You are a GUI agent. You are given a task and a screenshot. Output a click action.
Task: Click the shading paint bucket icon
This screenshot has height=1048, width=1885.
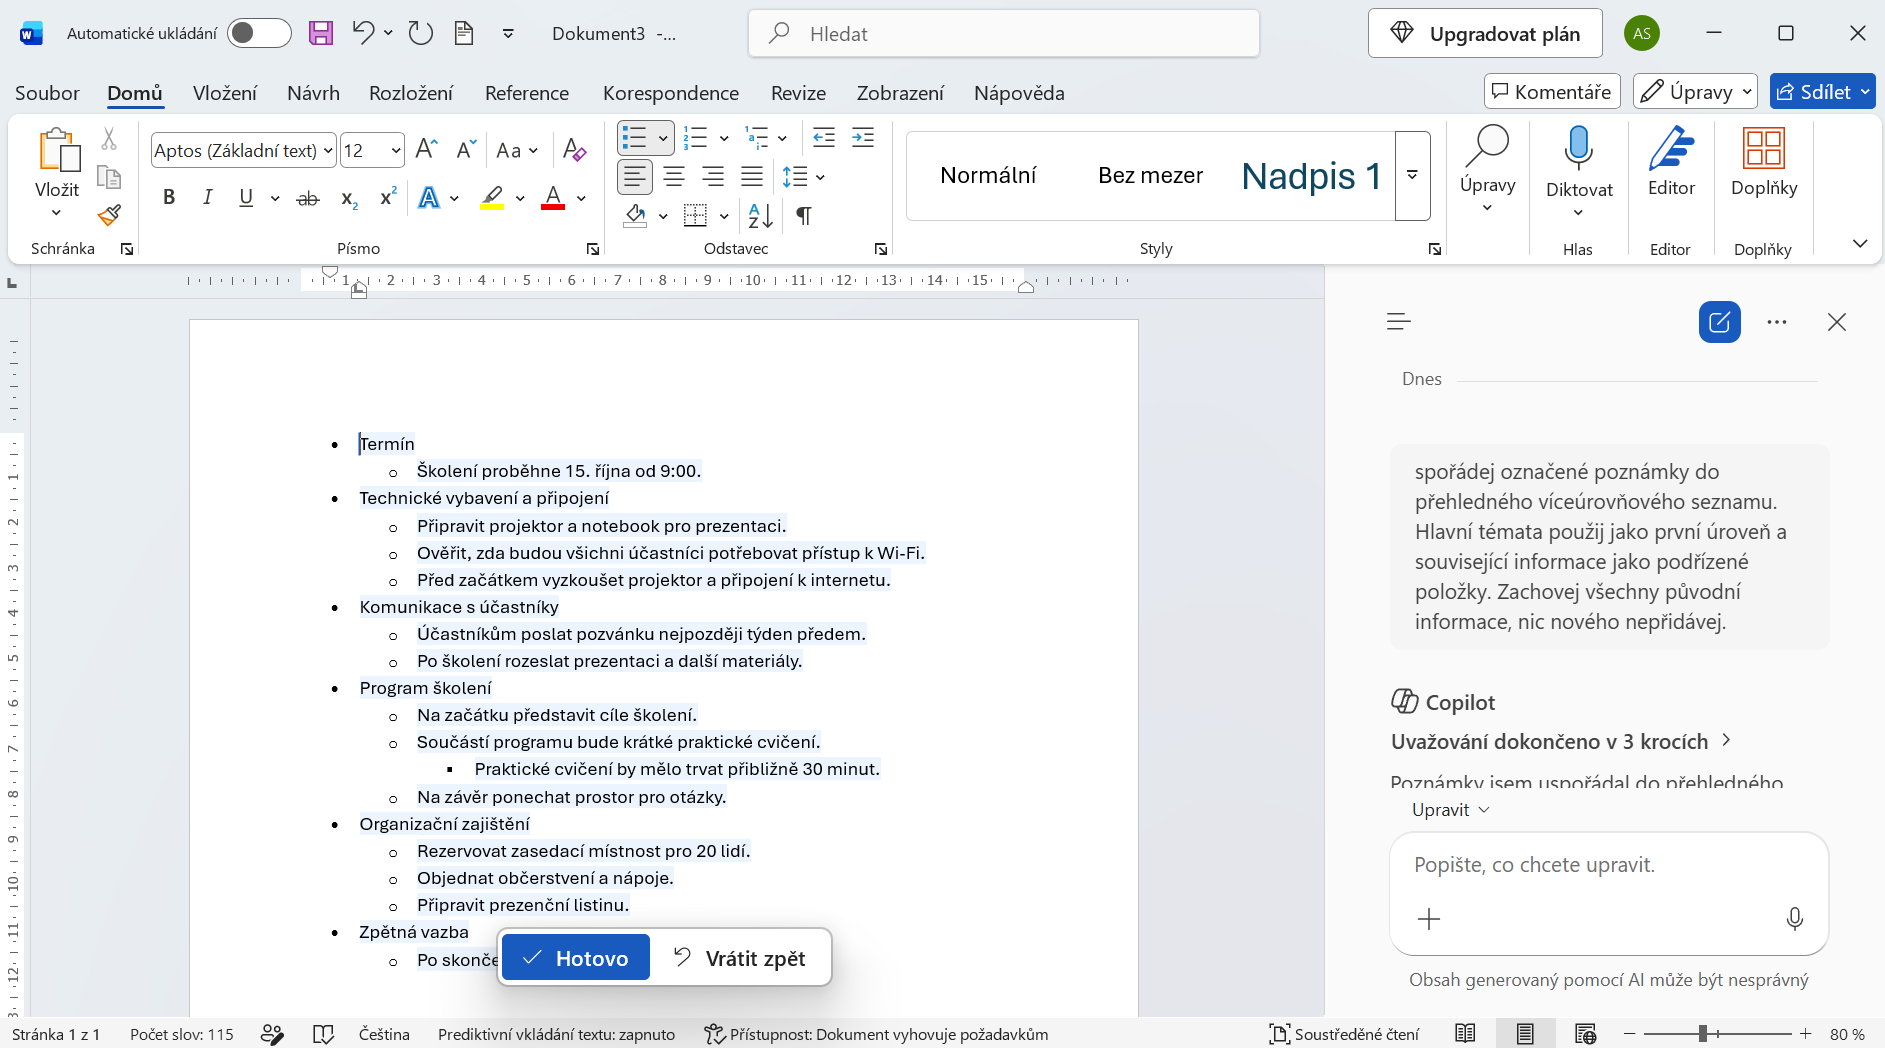click(636, 215)
